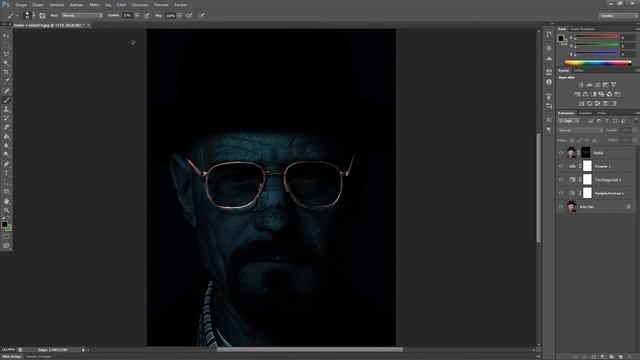640x360 pixels.
Task: Select the Blur tool
Action: [6, 145]
